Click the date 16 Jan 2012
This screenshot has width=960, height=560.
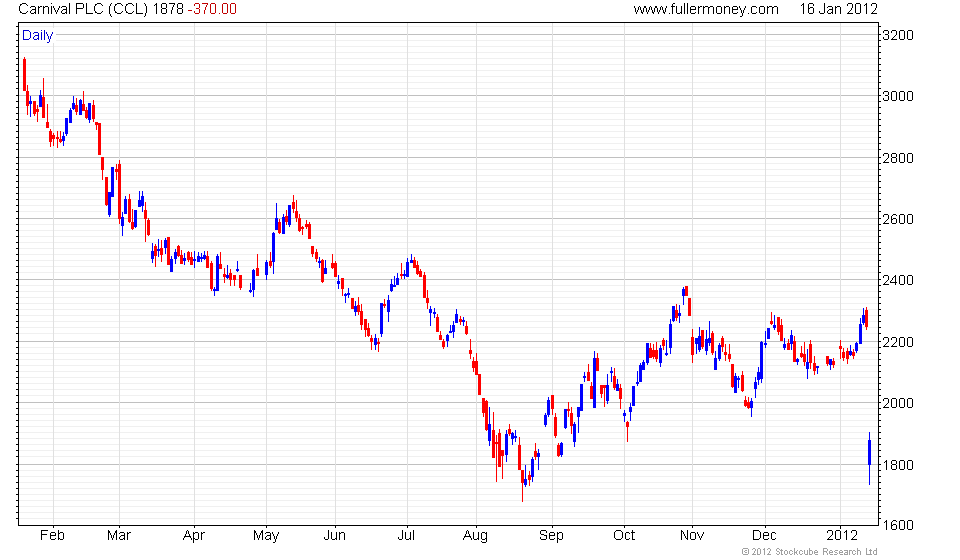(x=838, y=9)
